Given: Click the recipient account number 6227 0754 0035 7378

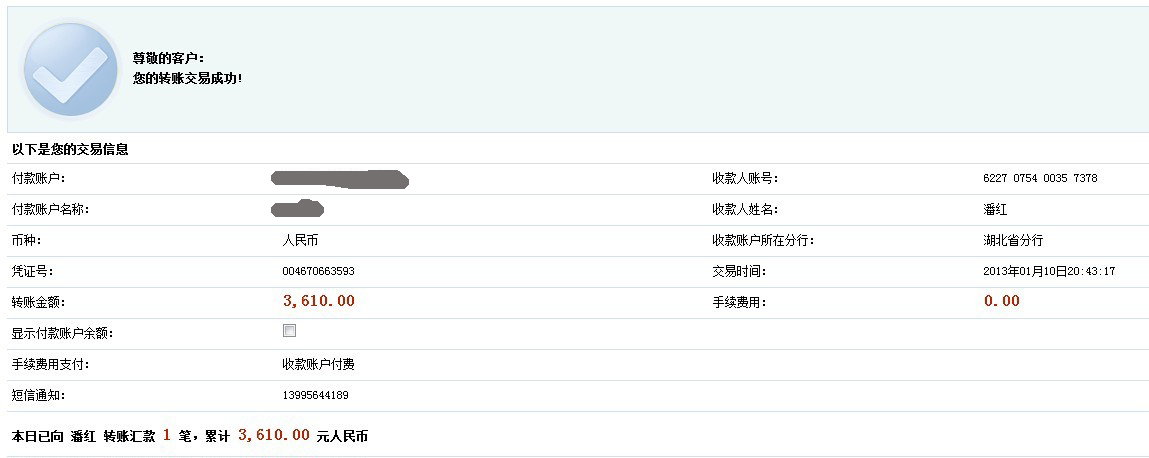Looking at the screenshot, I should click(x=1040, y=178).
